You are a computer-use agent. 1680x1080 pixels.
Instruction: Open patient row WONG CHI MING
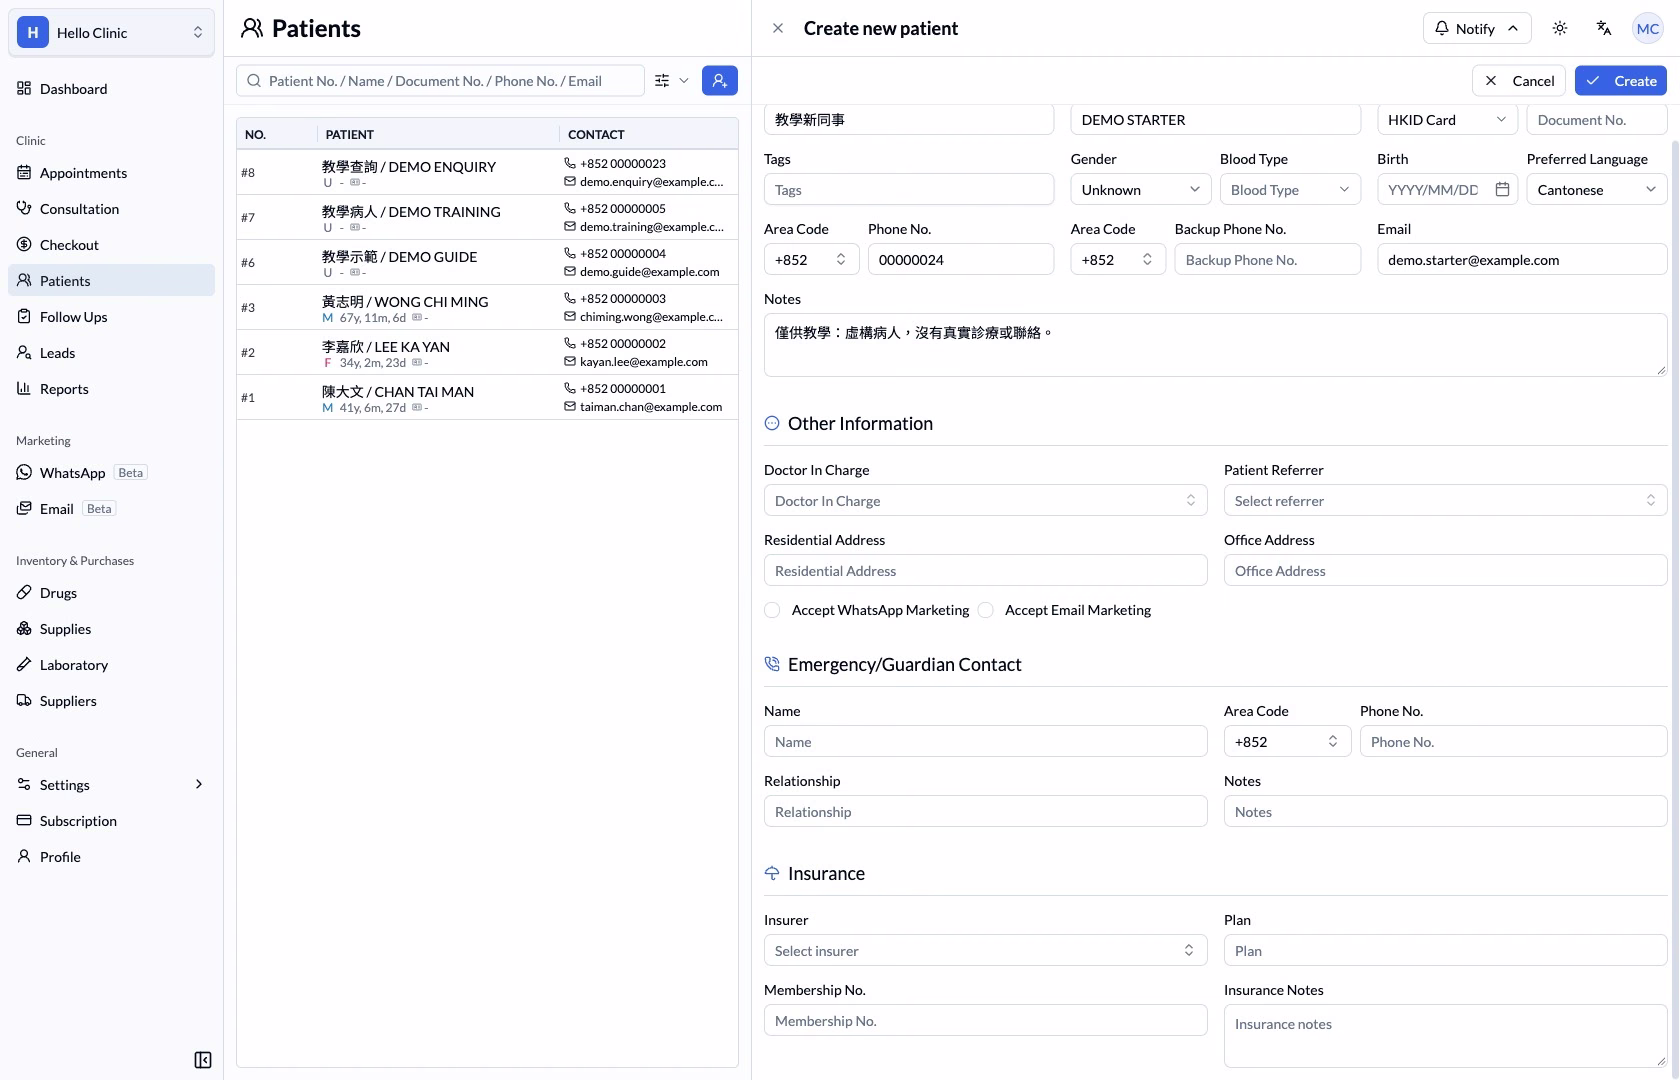click(487, 307)
